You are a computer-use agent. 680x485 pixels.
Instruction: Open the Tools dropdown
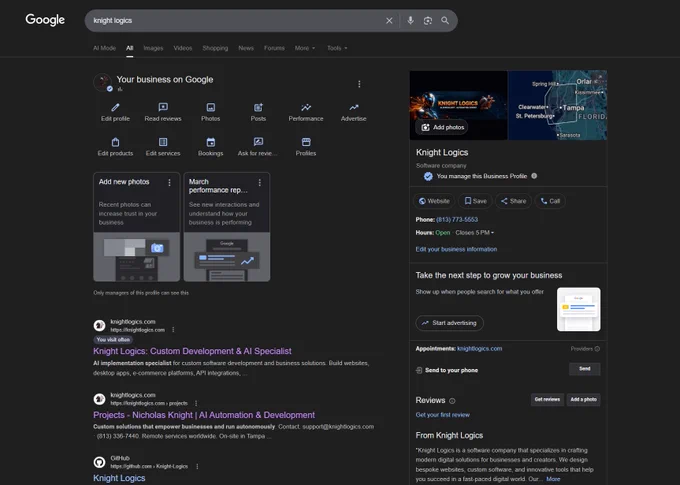point(337,48)
